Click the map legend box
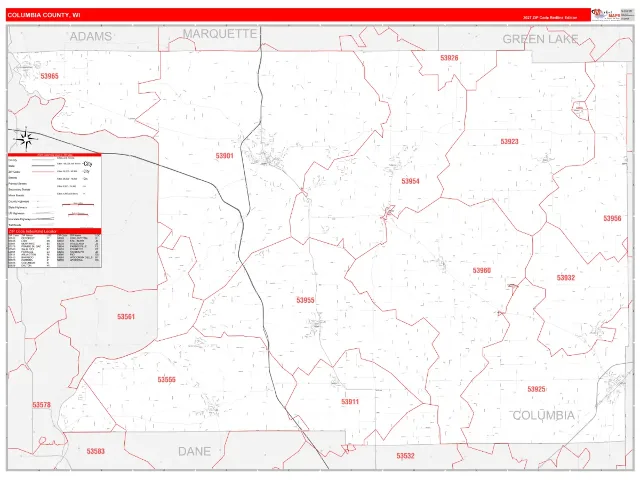Image resolution: width=640 pixels, height=480 pixels. point(54,191)
